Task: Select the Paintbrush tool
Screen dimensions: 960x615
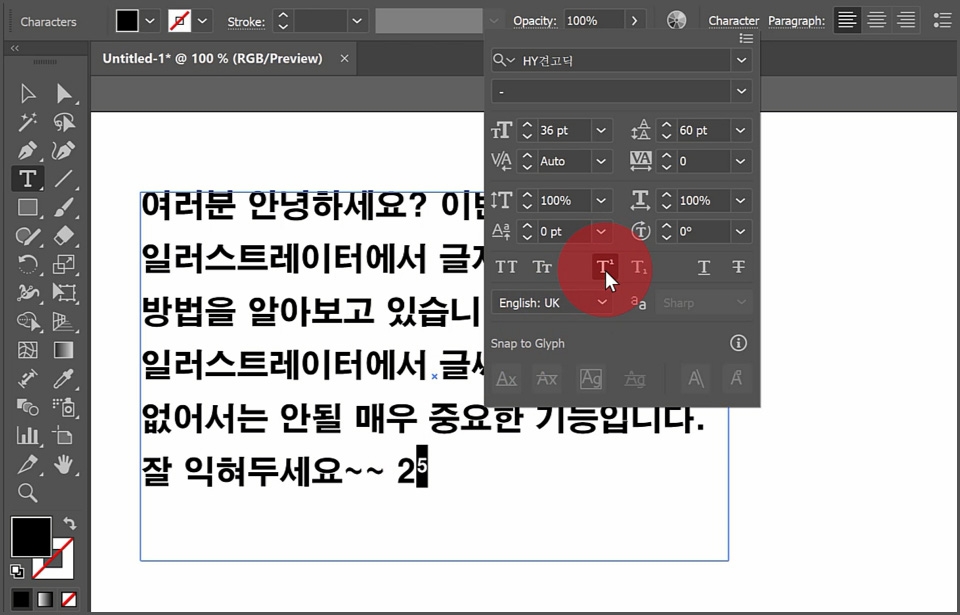Action: coord(64,208)
